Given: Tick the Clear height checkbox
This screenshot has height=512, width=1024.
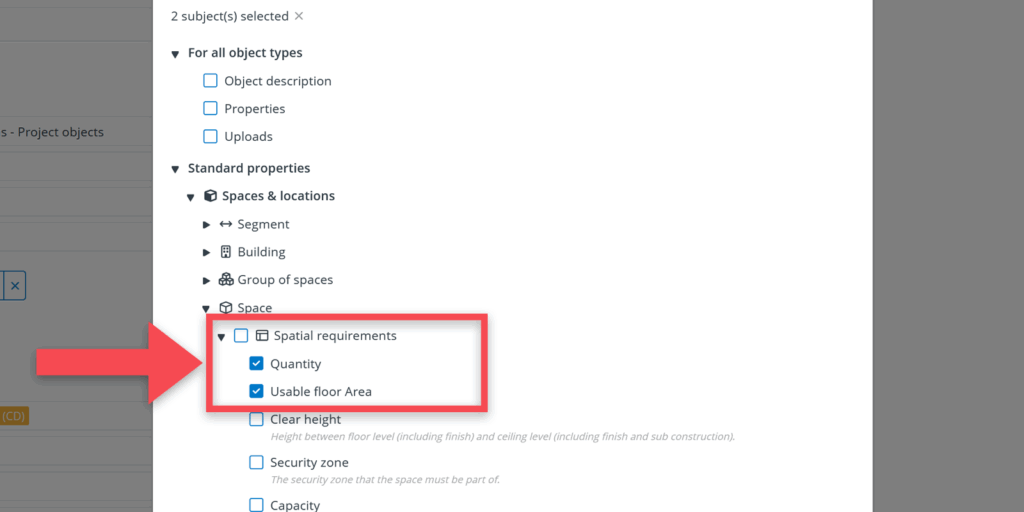Looking at the screenshot, I should coord(257,419).
